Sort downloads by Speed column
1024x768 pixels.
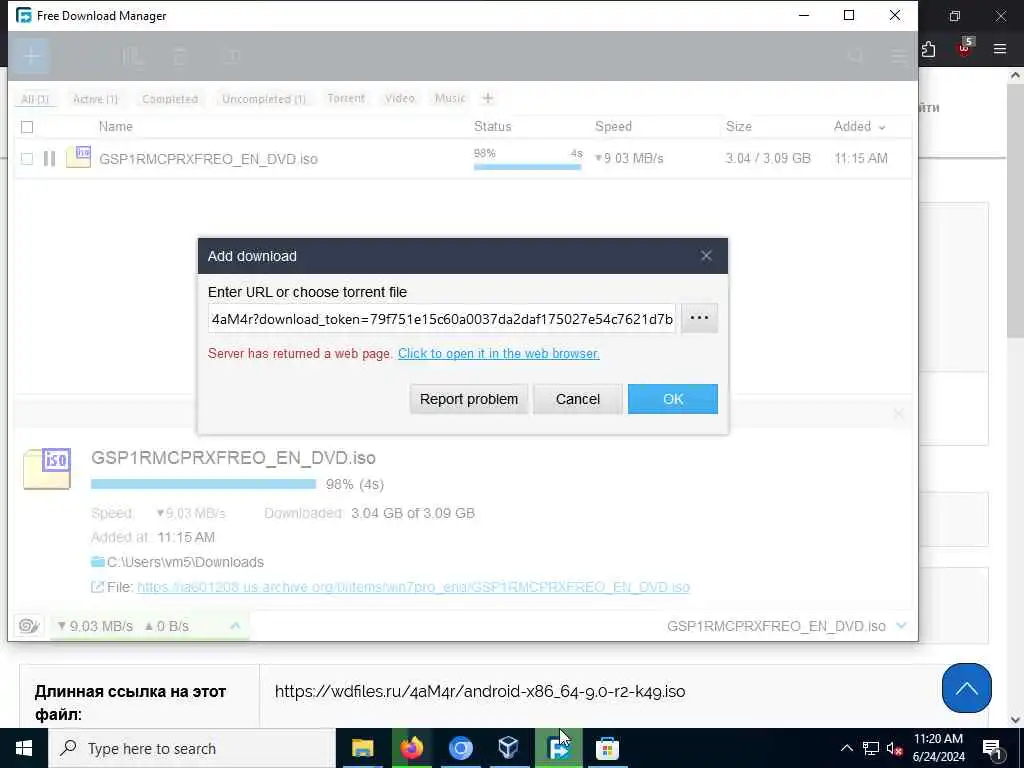613,127
